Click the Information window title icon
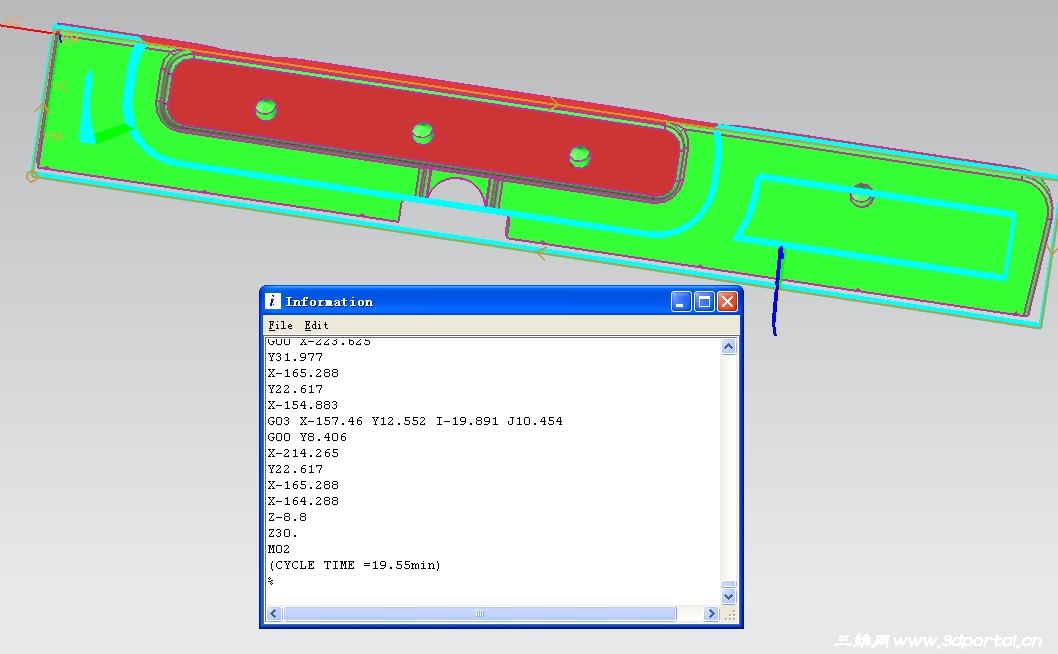Screen dimensions: 1058x654 tap(273, 301)
